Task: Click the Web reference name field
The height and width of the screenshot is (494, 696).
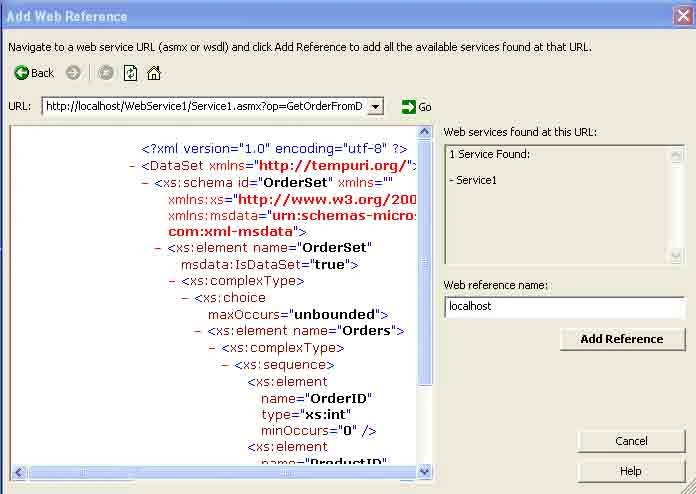Action: click(x=565, y=307)
